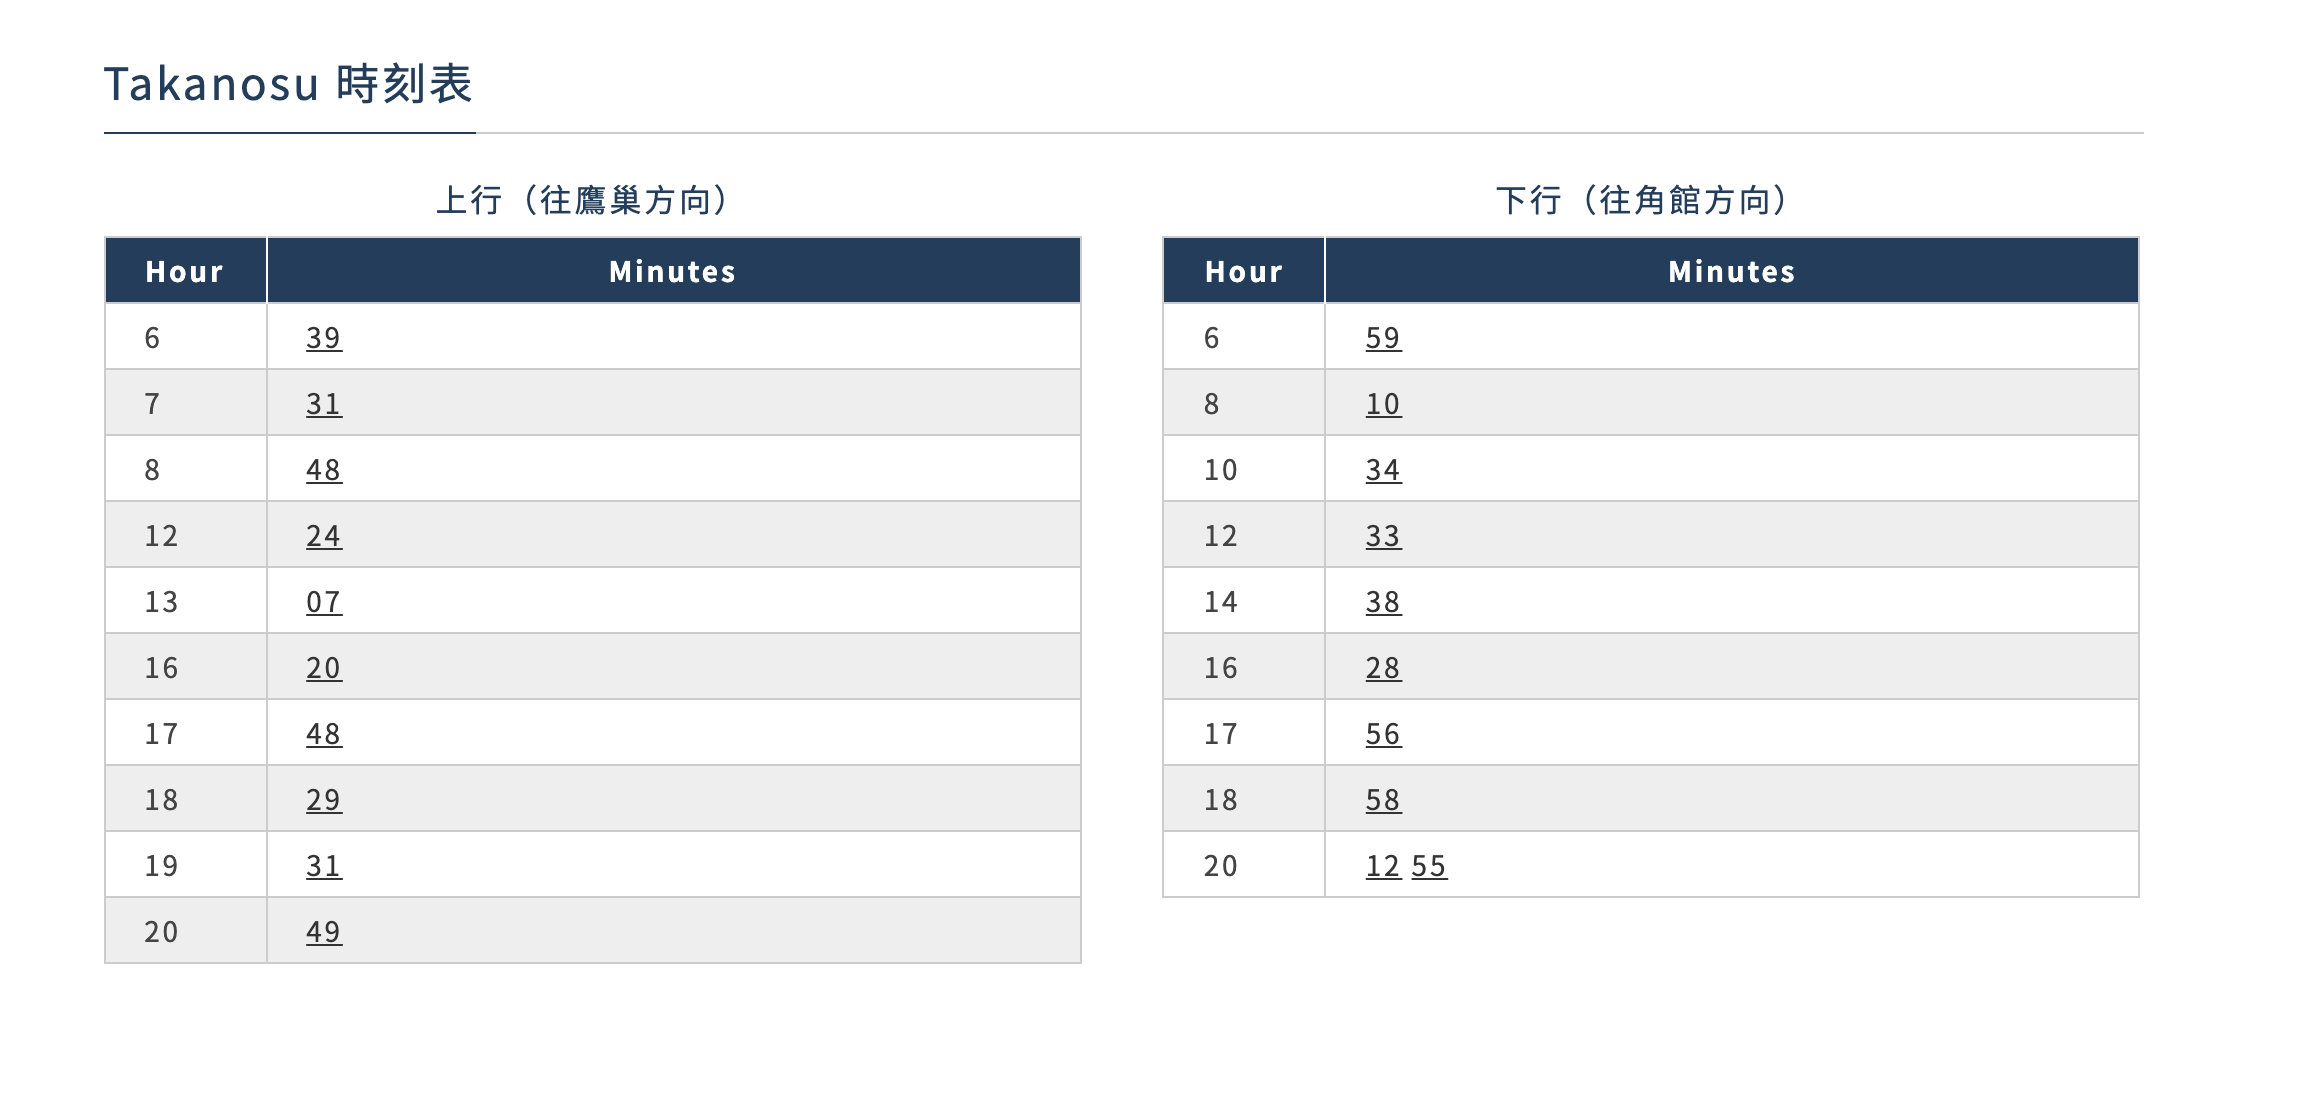Click the 7:31 upbound minute link
This screenshot has height=1098, width=2304.
pos(324,404)
